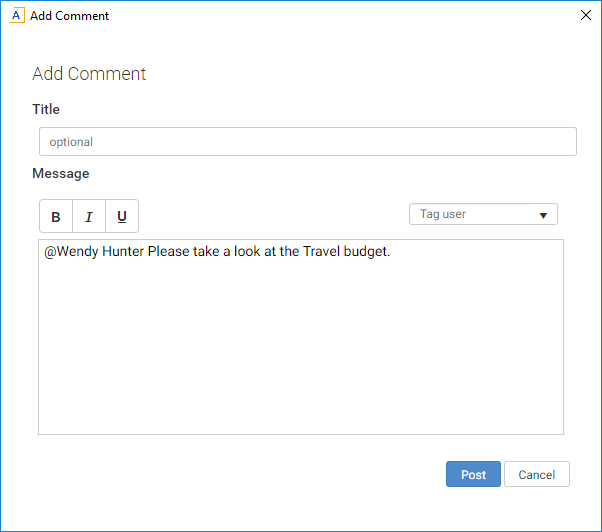Click the Title field label
This screenshot has width=602, height=532.
point(46,109)
